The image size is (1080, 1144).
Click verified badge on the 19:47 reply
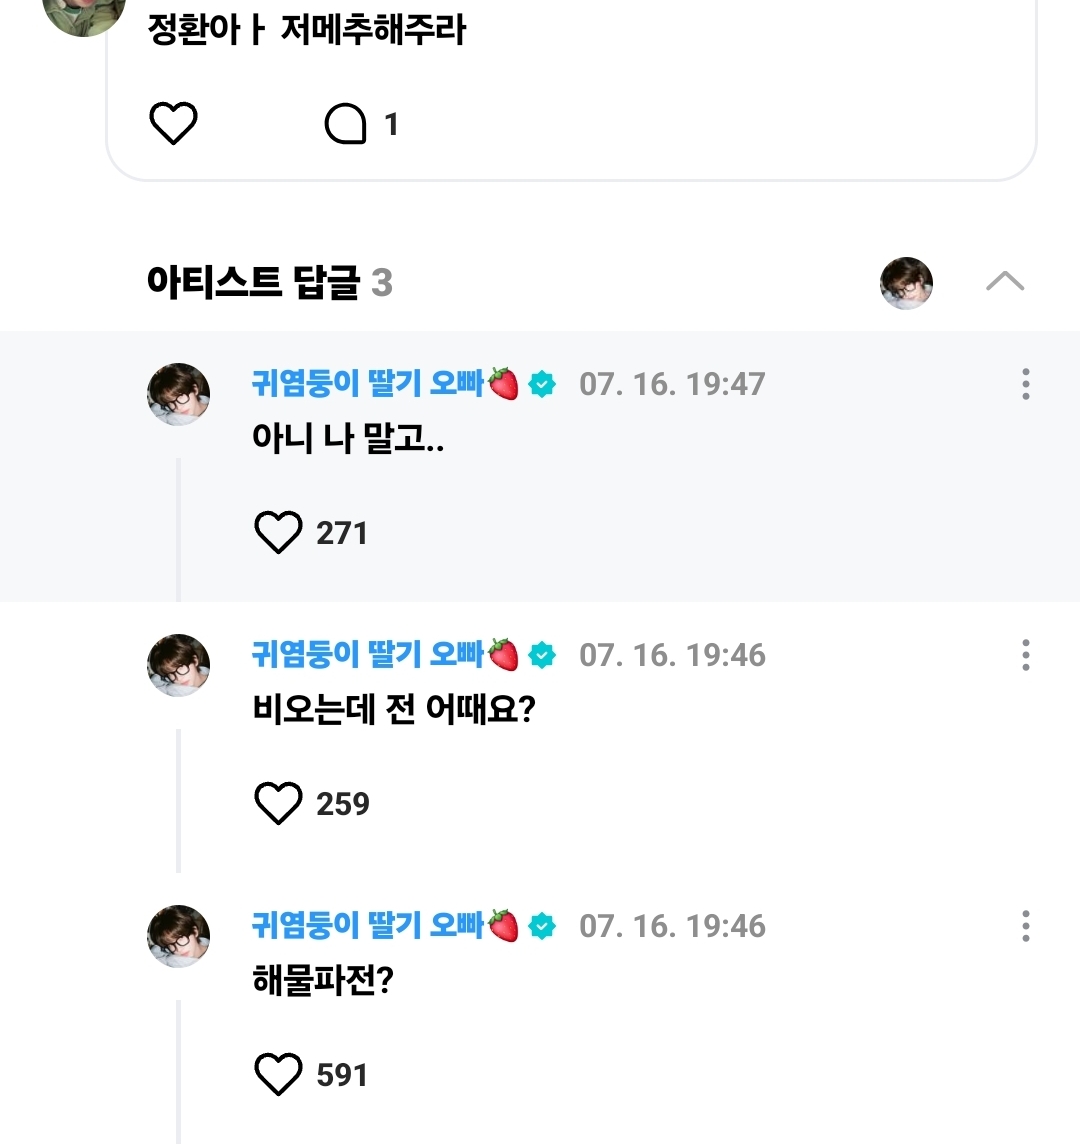point(542,384)
